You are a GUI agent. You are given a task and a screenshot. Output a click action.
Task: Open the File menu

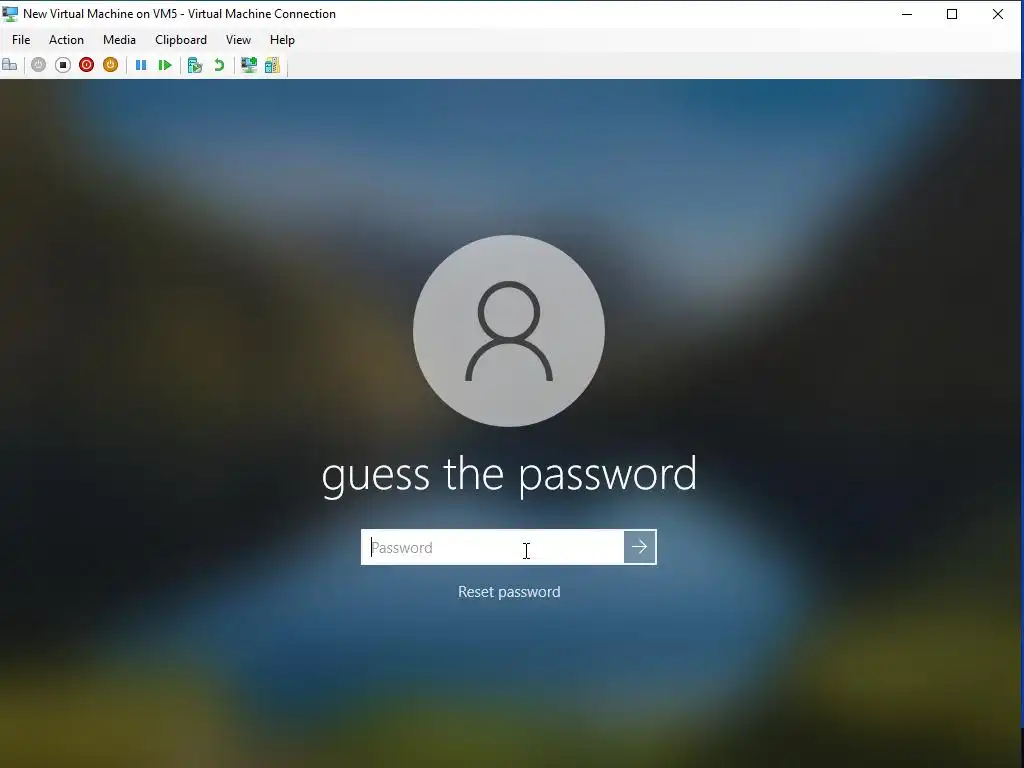[21, 40]
